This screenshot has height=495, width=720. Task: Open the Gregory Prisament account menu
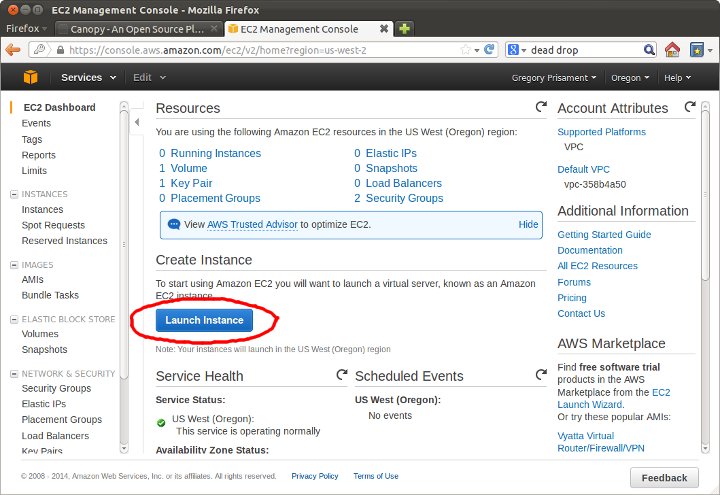tap(554, 78)
